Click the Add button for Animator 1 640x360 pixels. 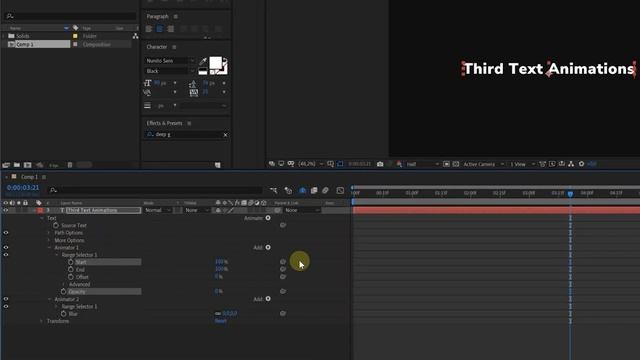pos(268,247)
